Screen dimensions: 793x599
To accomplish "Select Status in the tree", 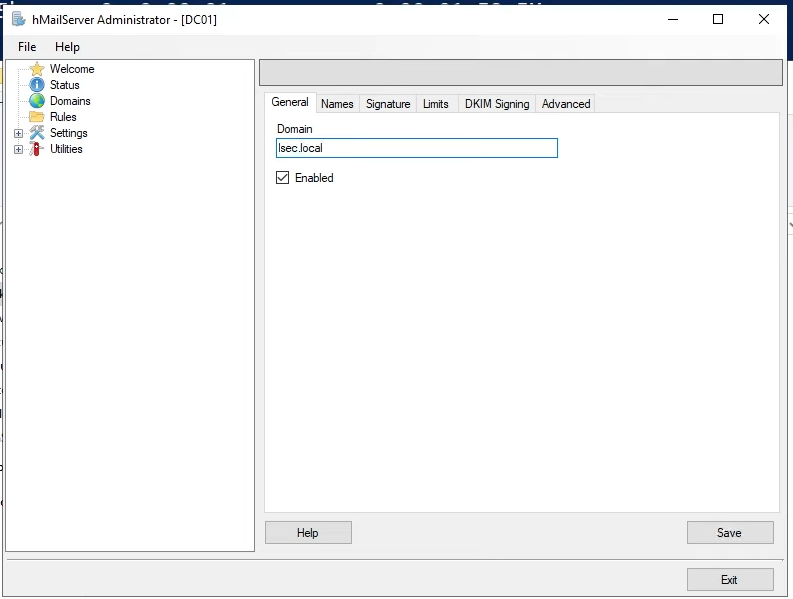I will click(65, 85).
